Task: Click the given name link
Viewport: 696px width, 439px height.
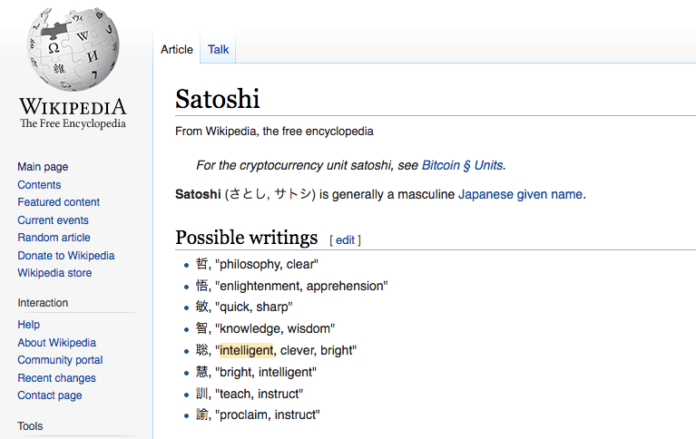Action: click(550, 194)
